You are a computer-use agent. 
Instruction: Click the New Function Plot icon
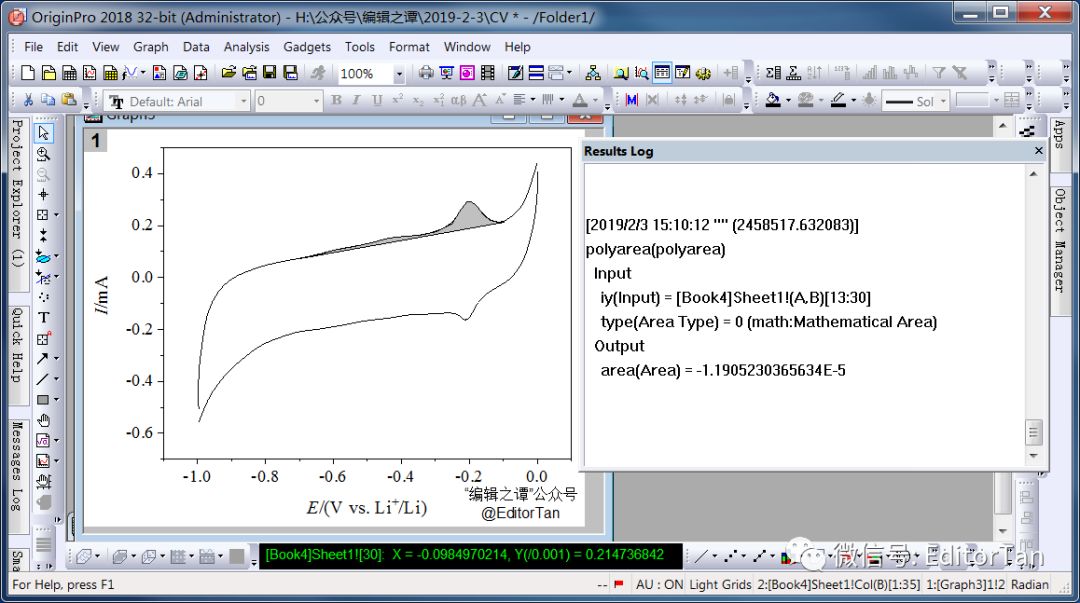[130, 73]
